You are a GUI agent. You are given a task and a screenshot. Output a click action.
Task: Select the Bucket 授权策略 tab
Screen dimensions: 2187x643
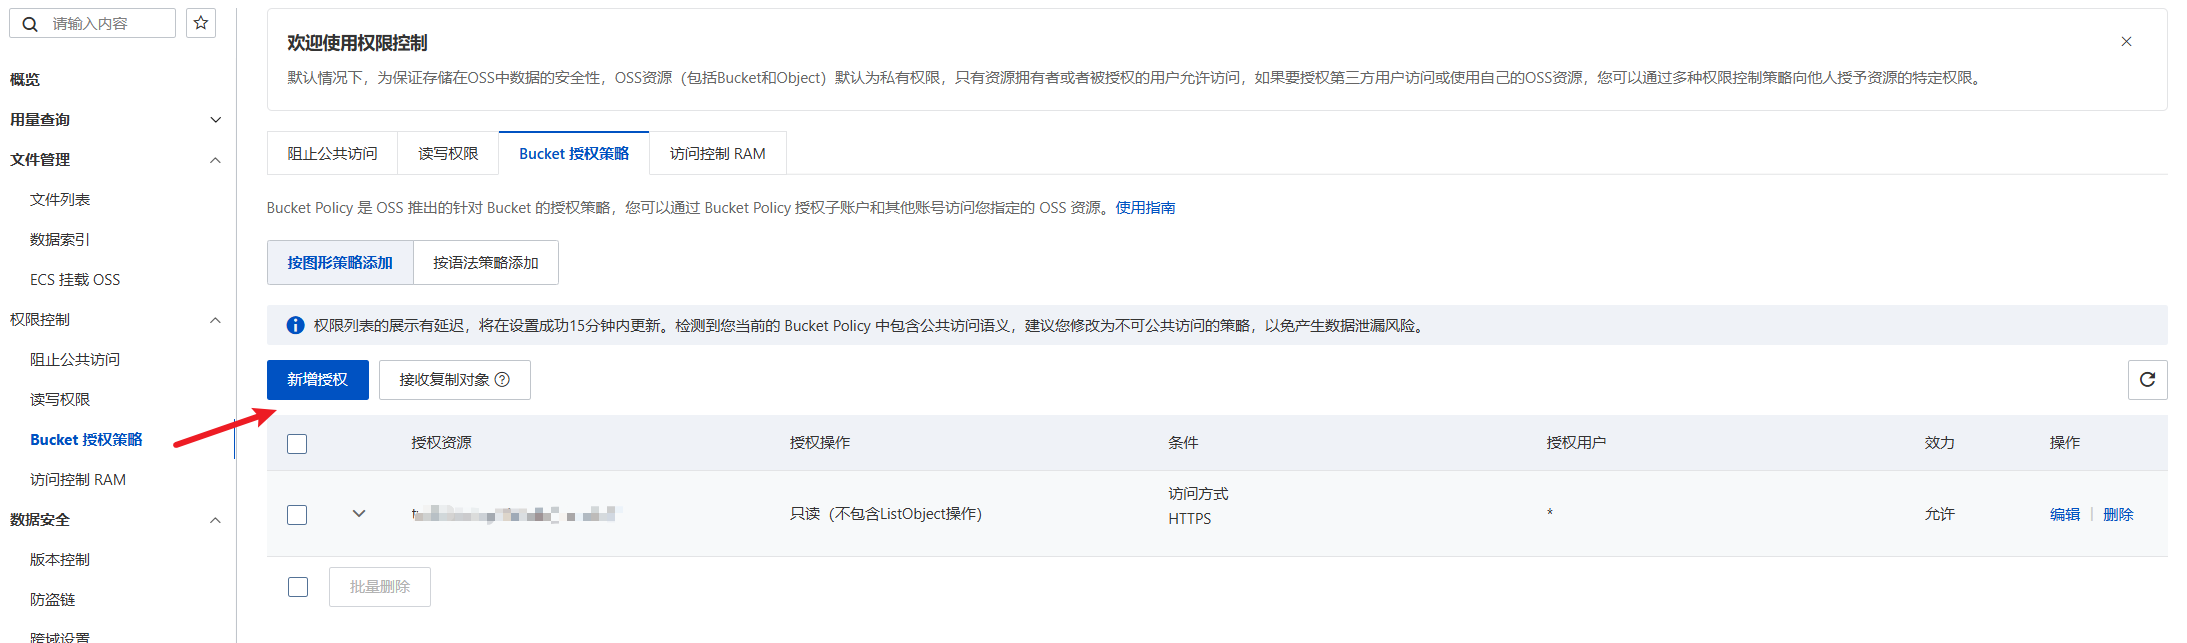click(574, 153)
